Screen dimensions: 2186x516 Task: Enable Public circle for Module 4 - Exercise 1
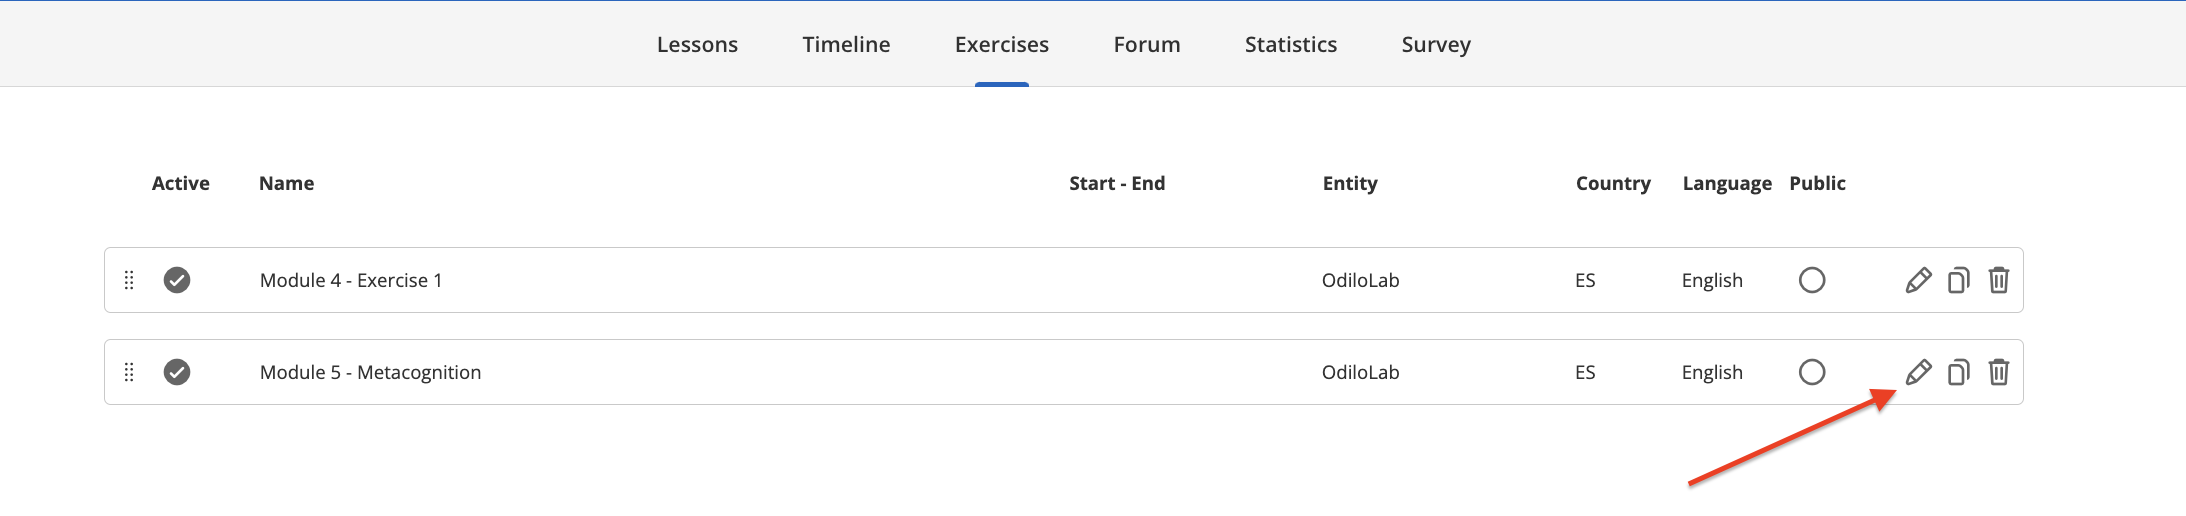1812,280
